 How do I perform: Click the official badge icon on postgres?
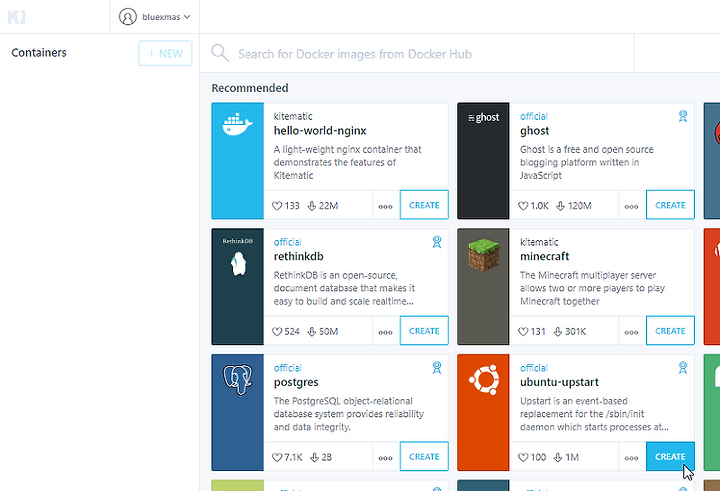437,368
